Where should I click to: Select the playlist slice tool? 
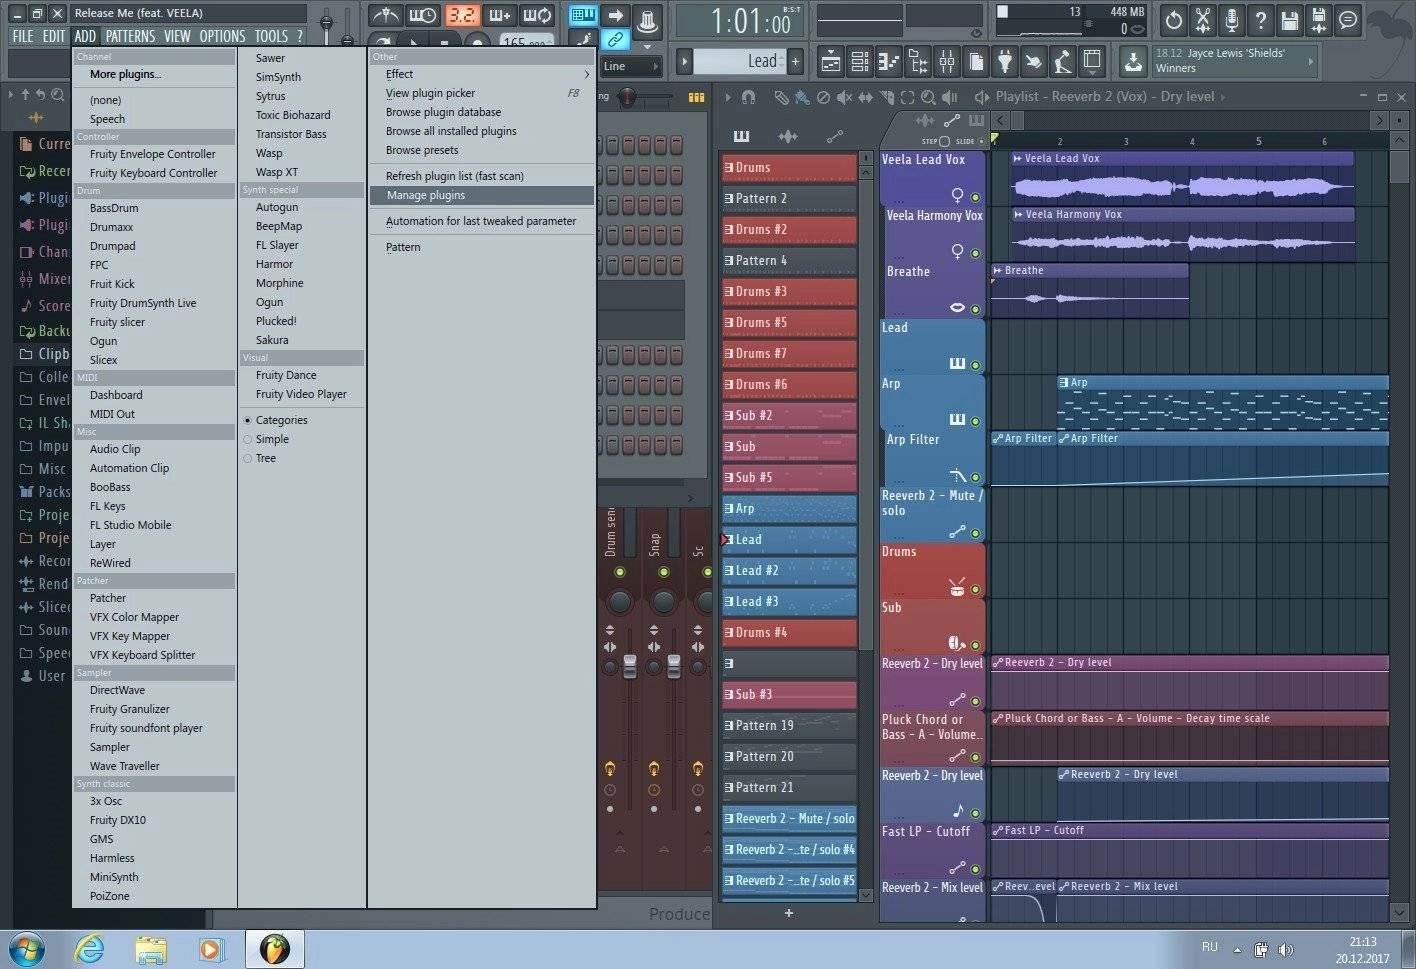click(886, 97)
